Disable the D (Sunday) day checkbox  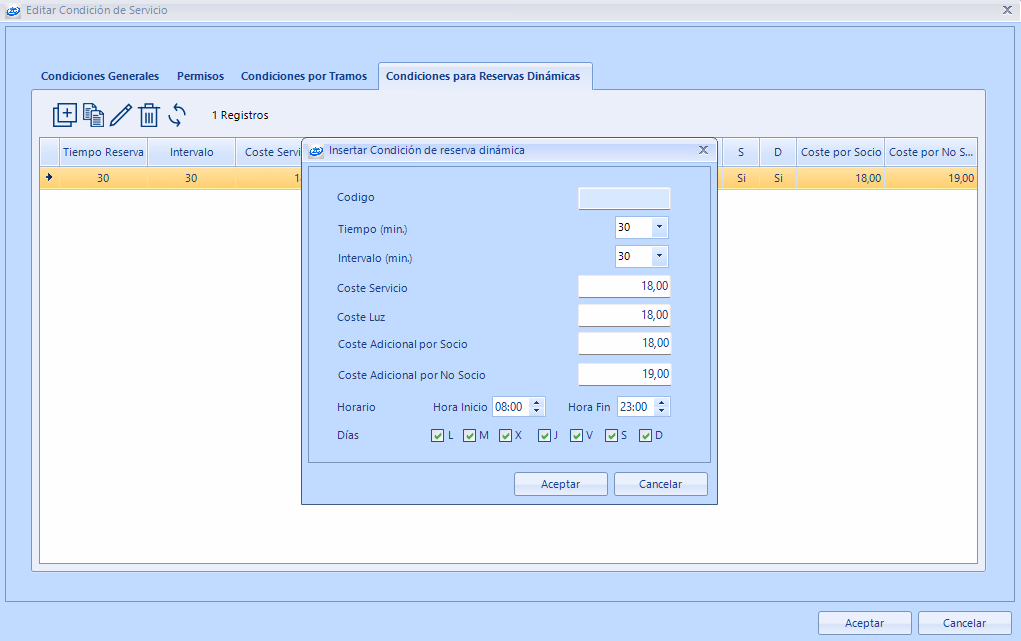coord(646,436)
